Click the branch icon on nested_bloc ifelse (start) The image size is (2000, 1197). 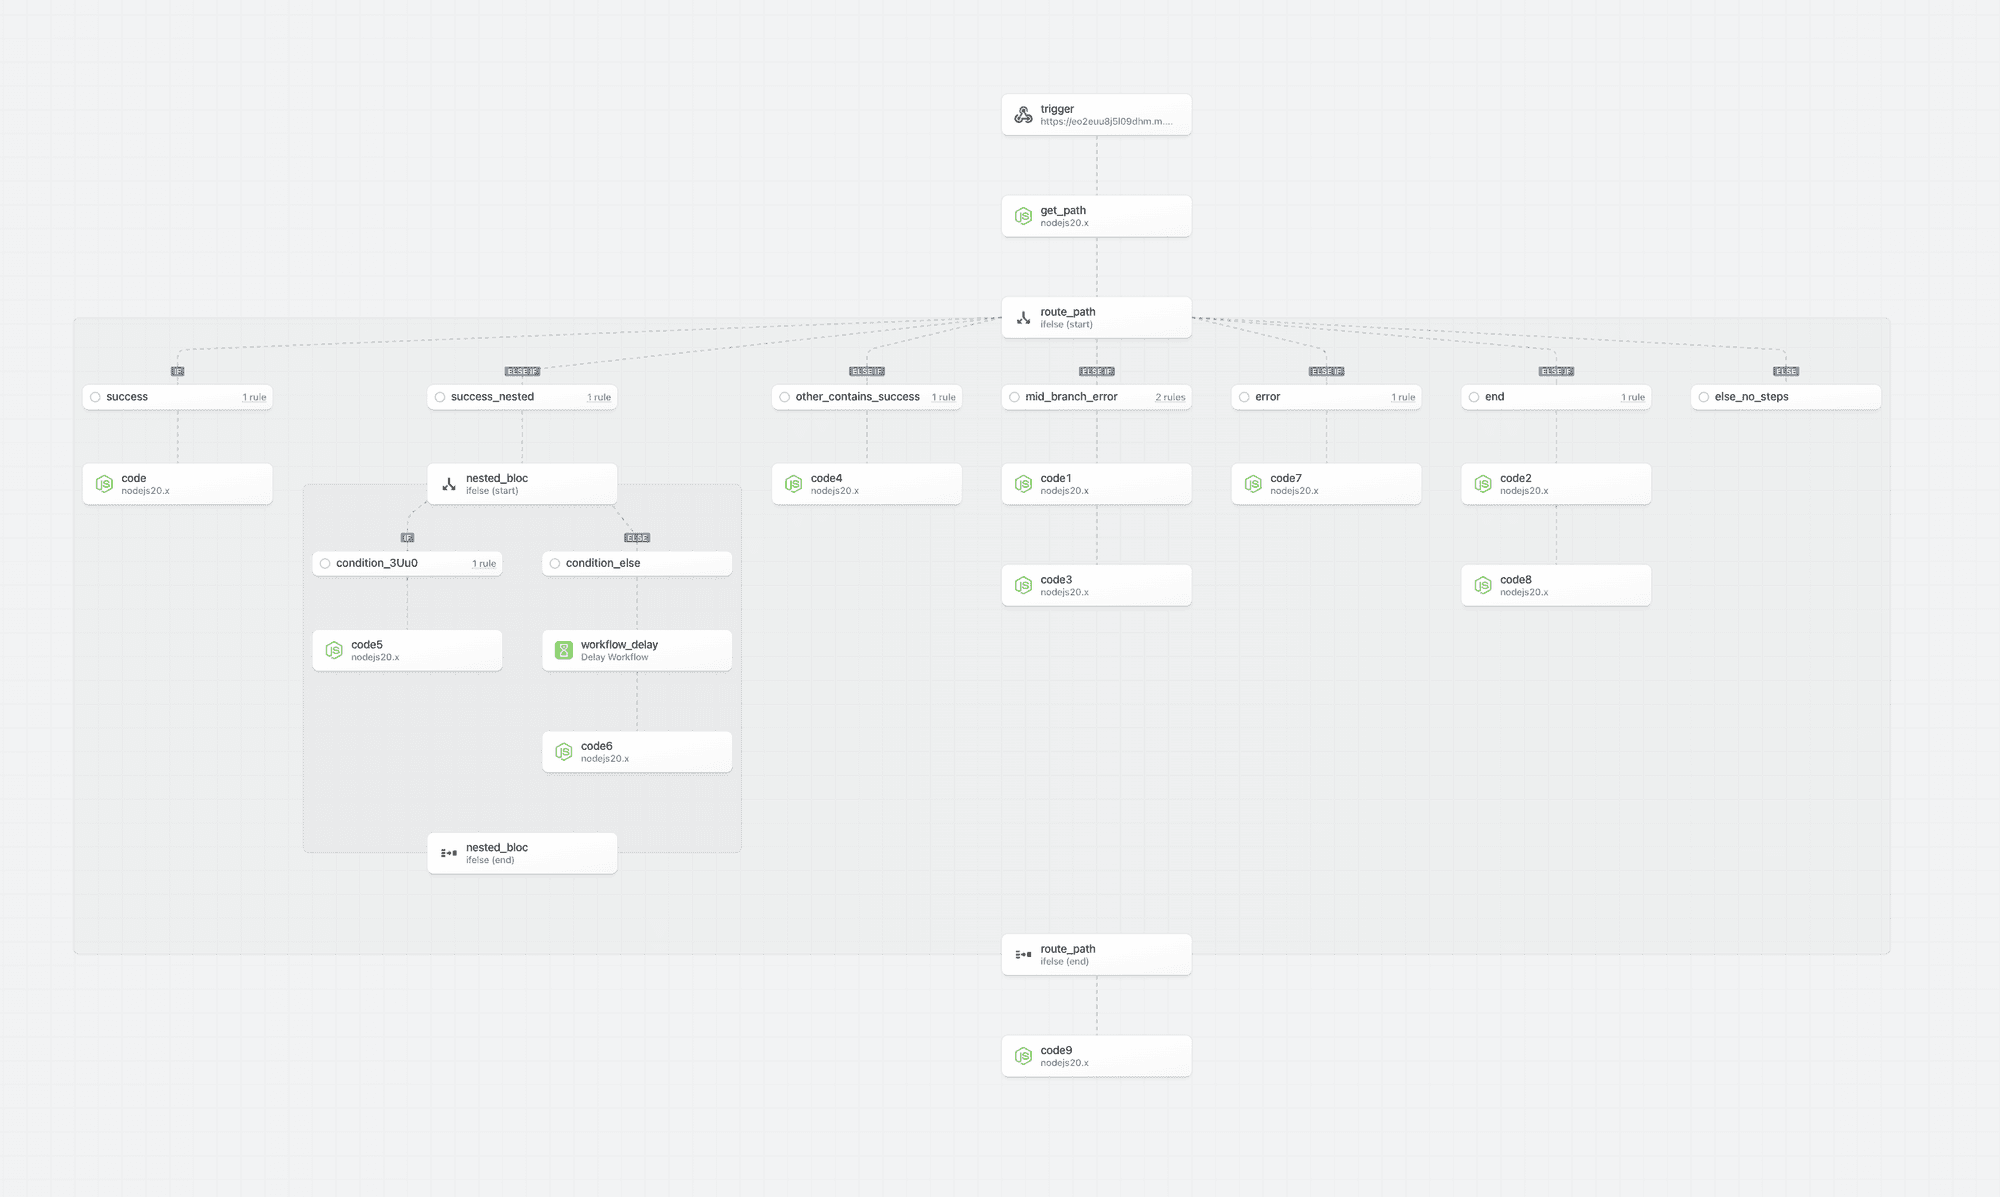(x=449, y=484)
